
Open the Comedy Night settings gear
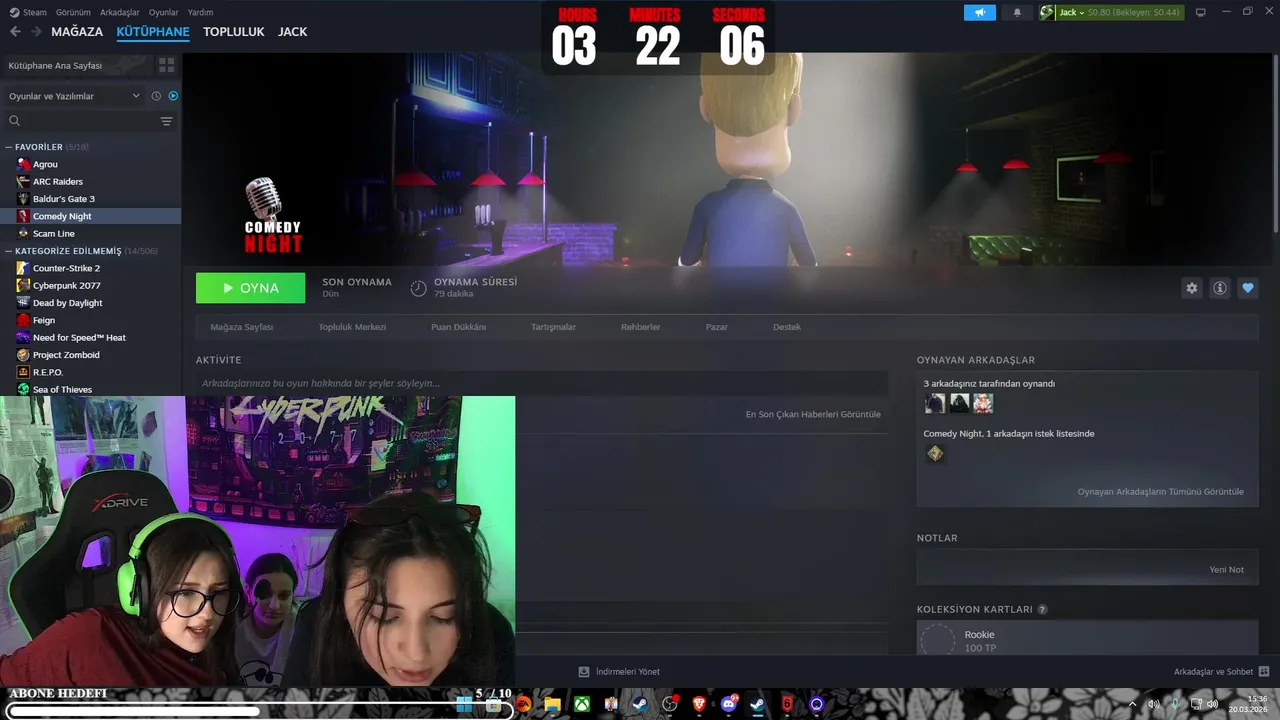pyautogui.click(x=1191, y=288)
